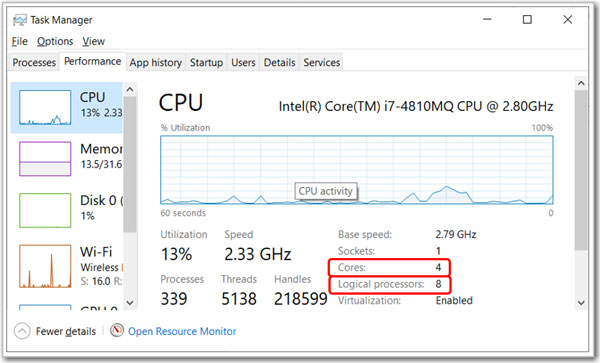
Task: Select the Wi-Fi activity graph thumbnail
Action: [x=45, y=266]
